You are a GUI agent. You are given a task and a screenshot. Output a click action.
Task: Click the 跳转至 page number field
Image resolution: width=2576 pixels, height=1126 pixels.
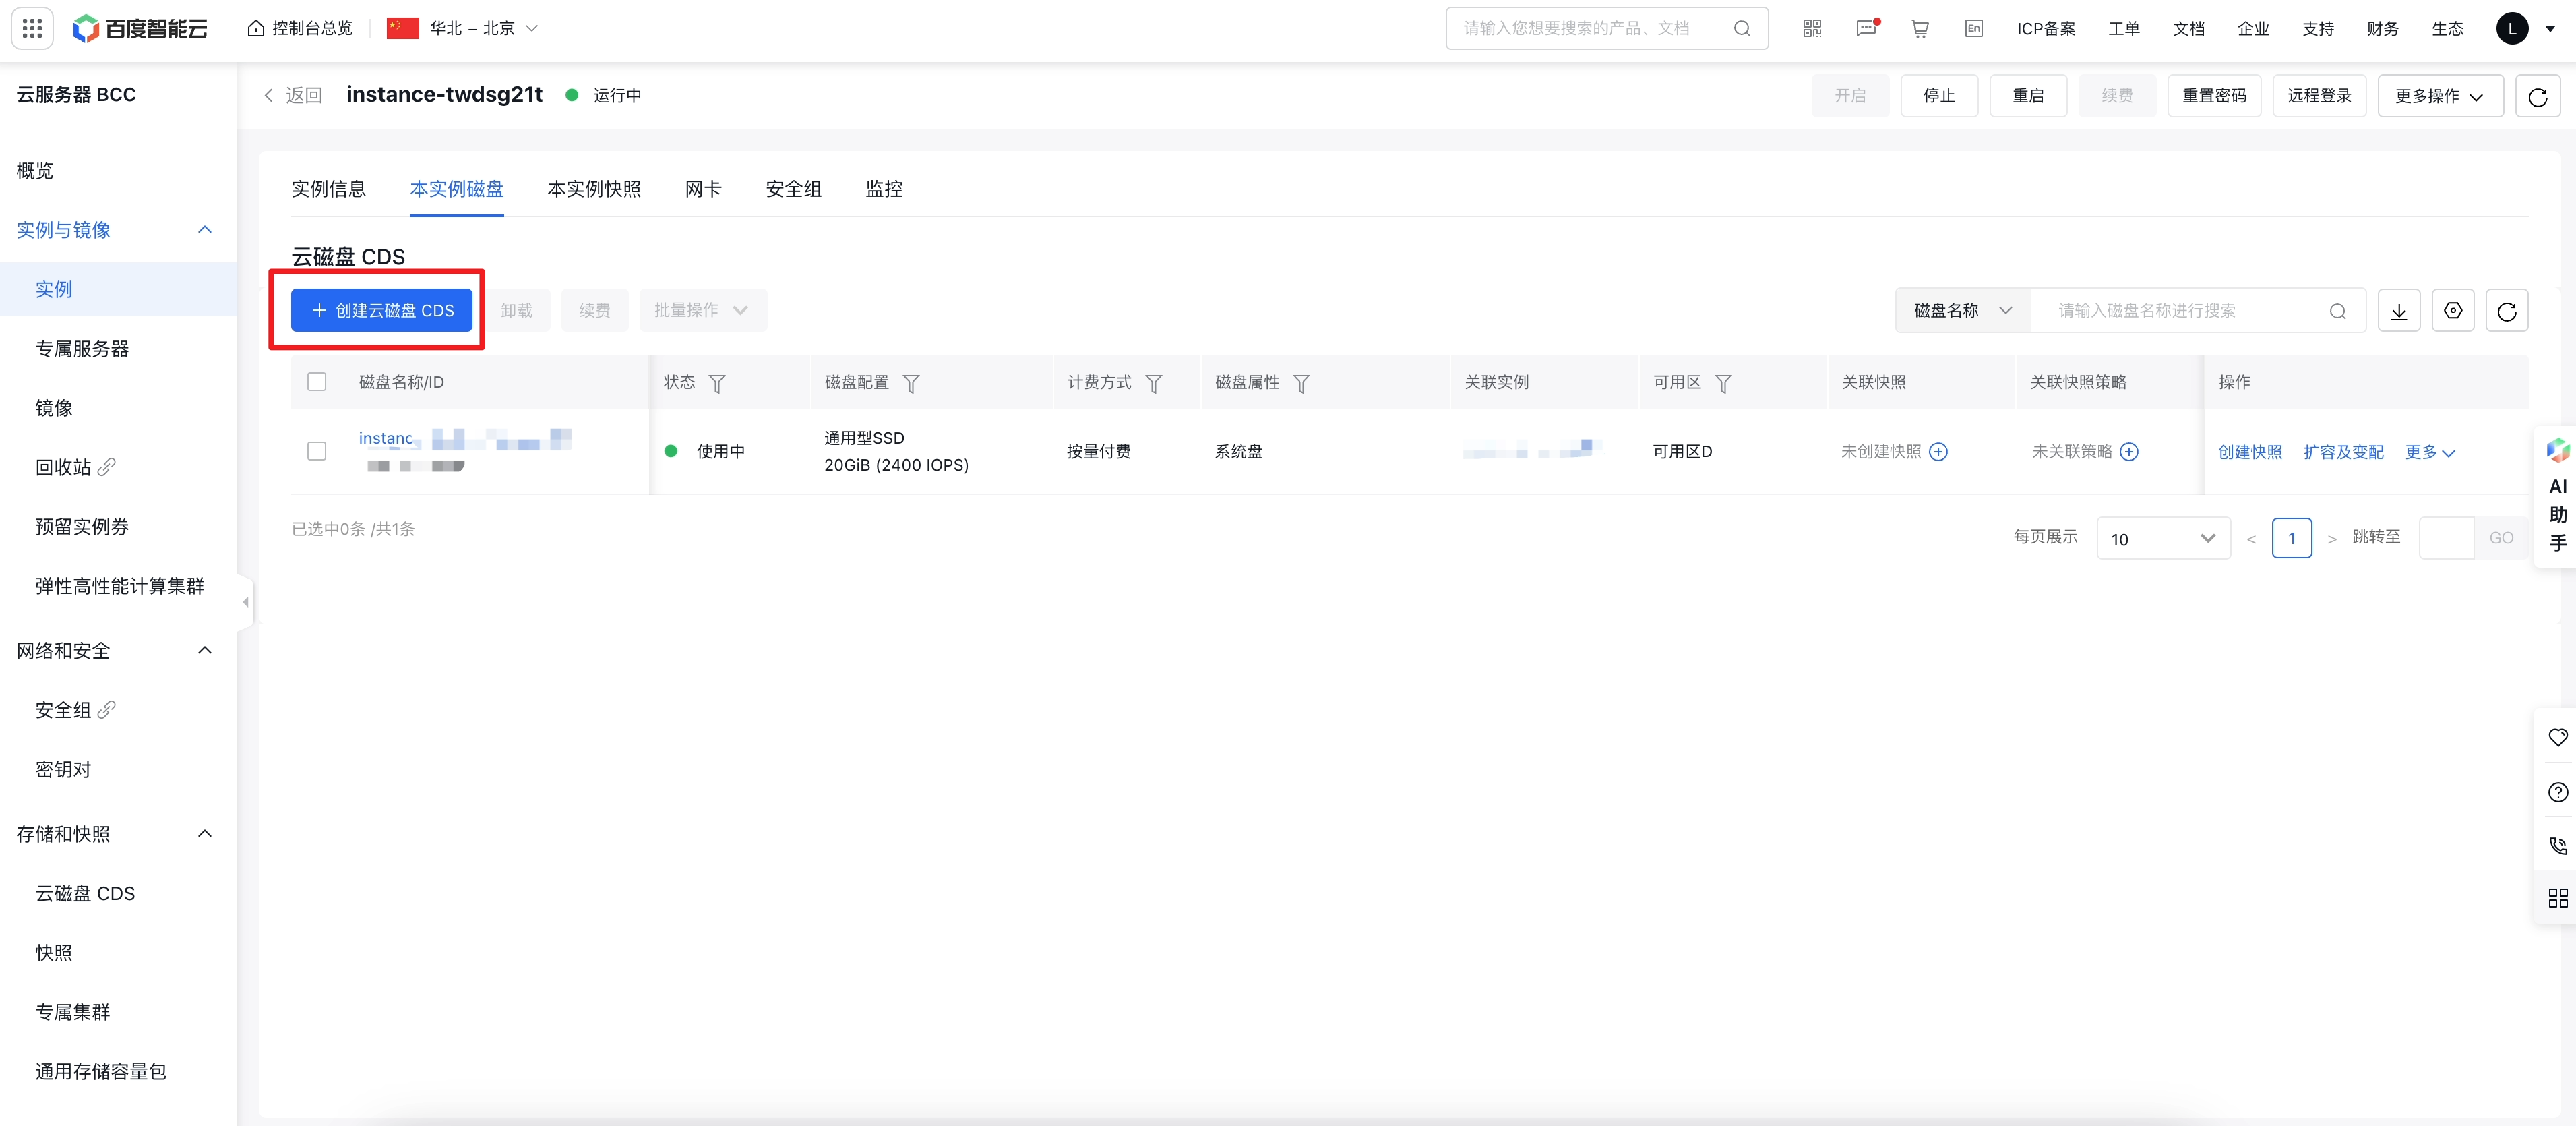click(x=2446, y=538)
